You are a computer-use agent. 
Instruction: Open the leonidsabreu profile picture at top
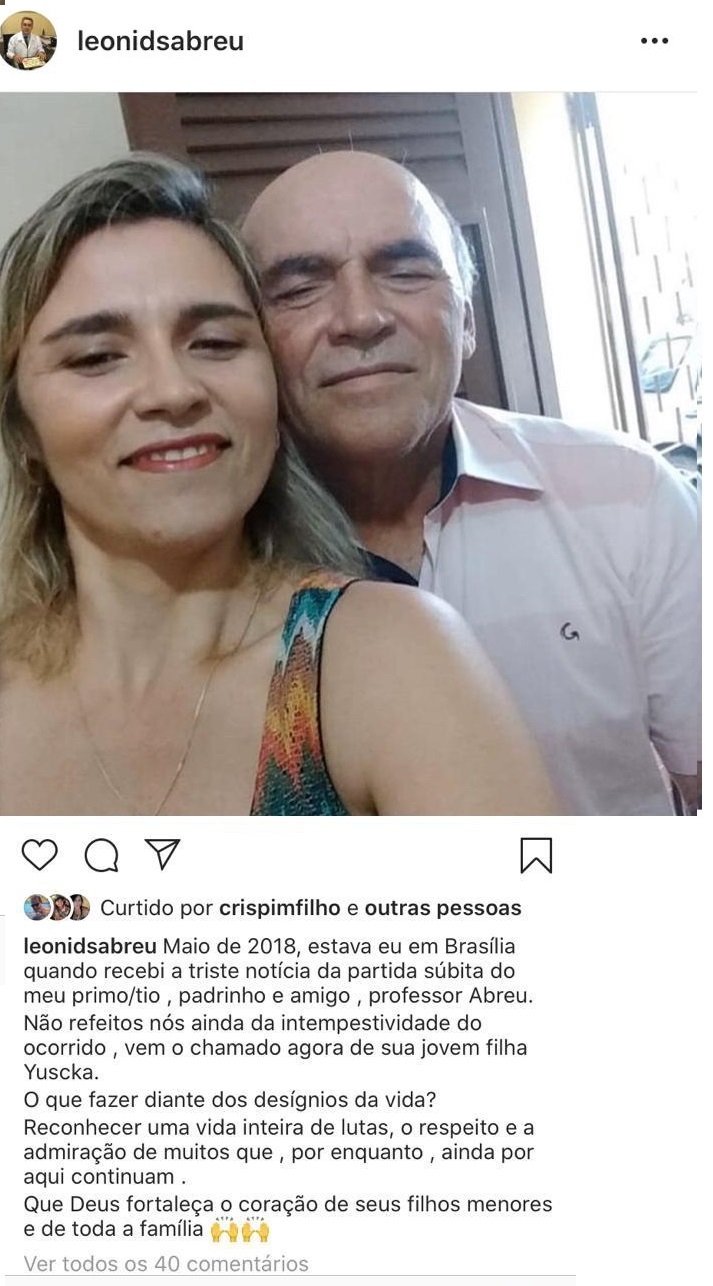coord(27,41)
